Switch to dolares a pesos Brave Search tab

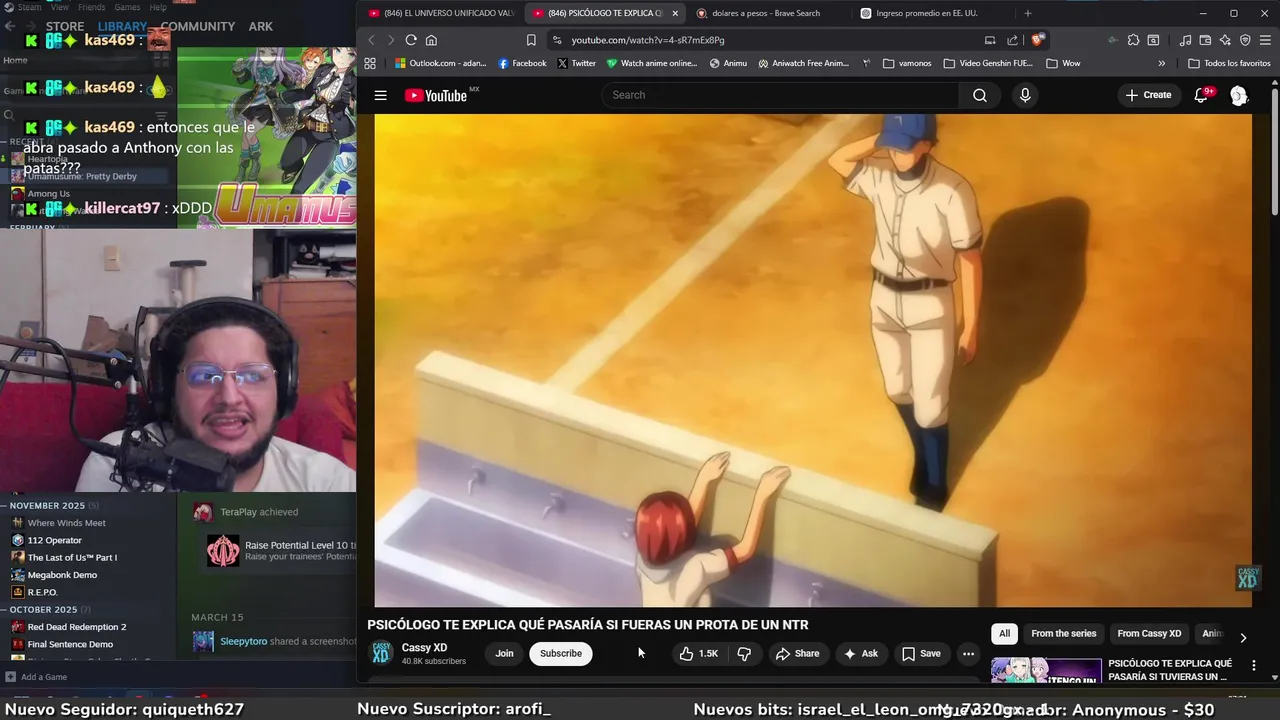765,13
